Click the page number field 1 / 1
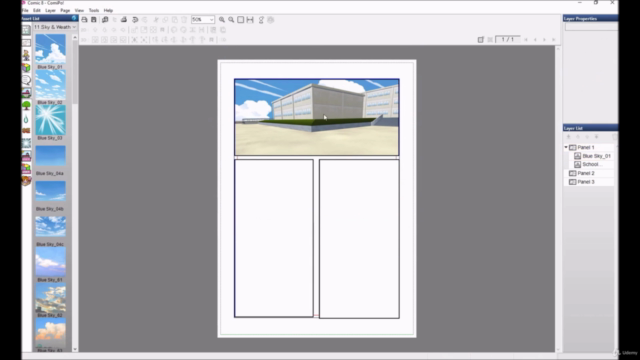 (x=507, y=39)
